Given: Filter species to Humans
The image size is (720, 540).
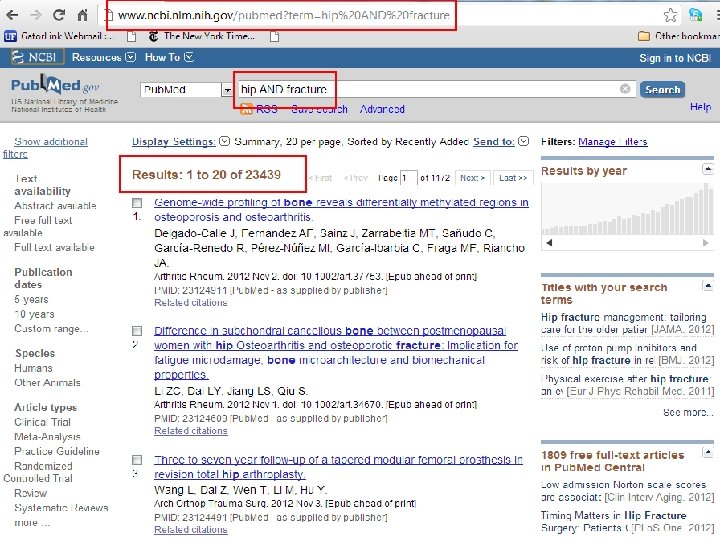Looking at the screenshot, I should pos(33,368).
